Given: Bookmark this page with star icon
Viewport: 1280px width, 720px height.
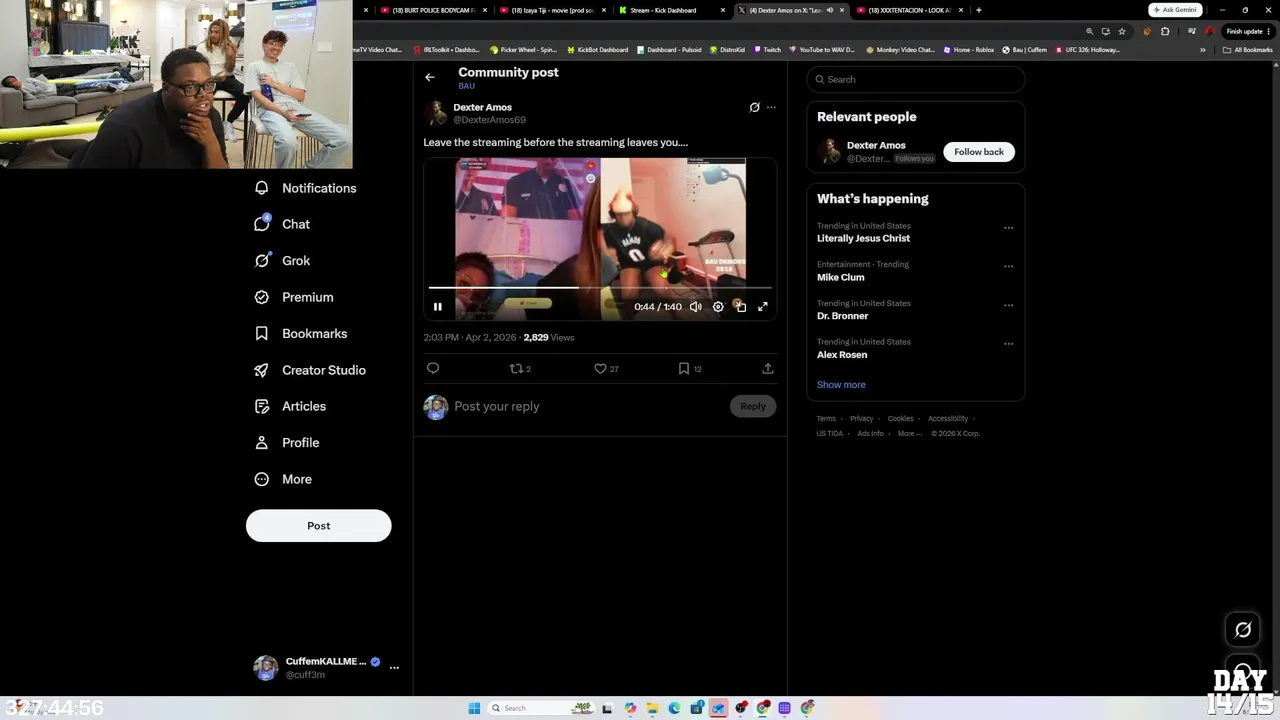Looking at the screenshot, I should [x=1122, y=31].
